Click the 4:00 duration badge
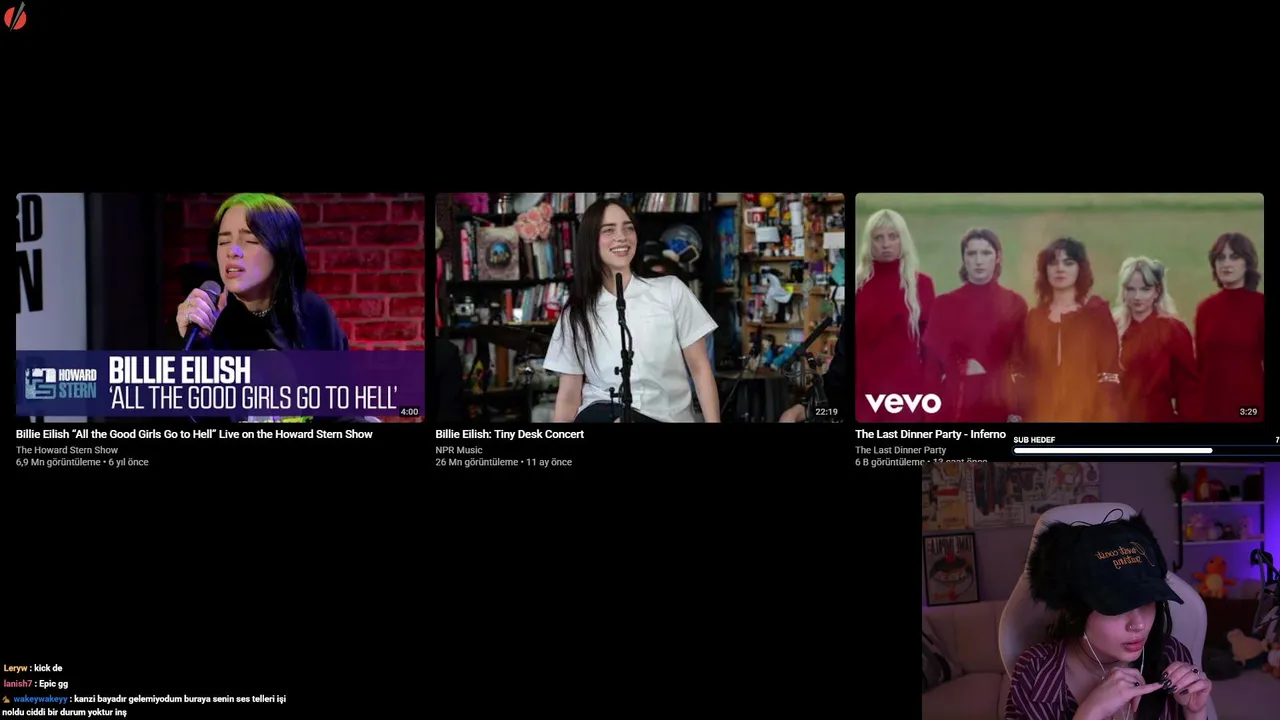 (409, 412)
